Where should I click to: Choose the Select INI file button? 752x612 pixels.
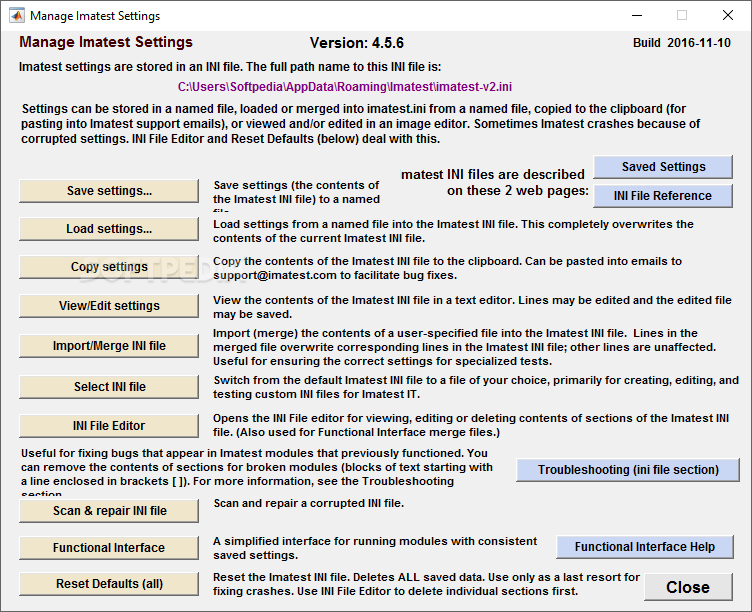tap(109, 387)
